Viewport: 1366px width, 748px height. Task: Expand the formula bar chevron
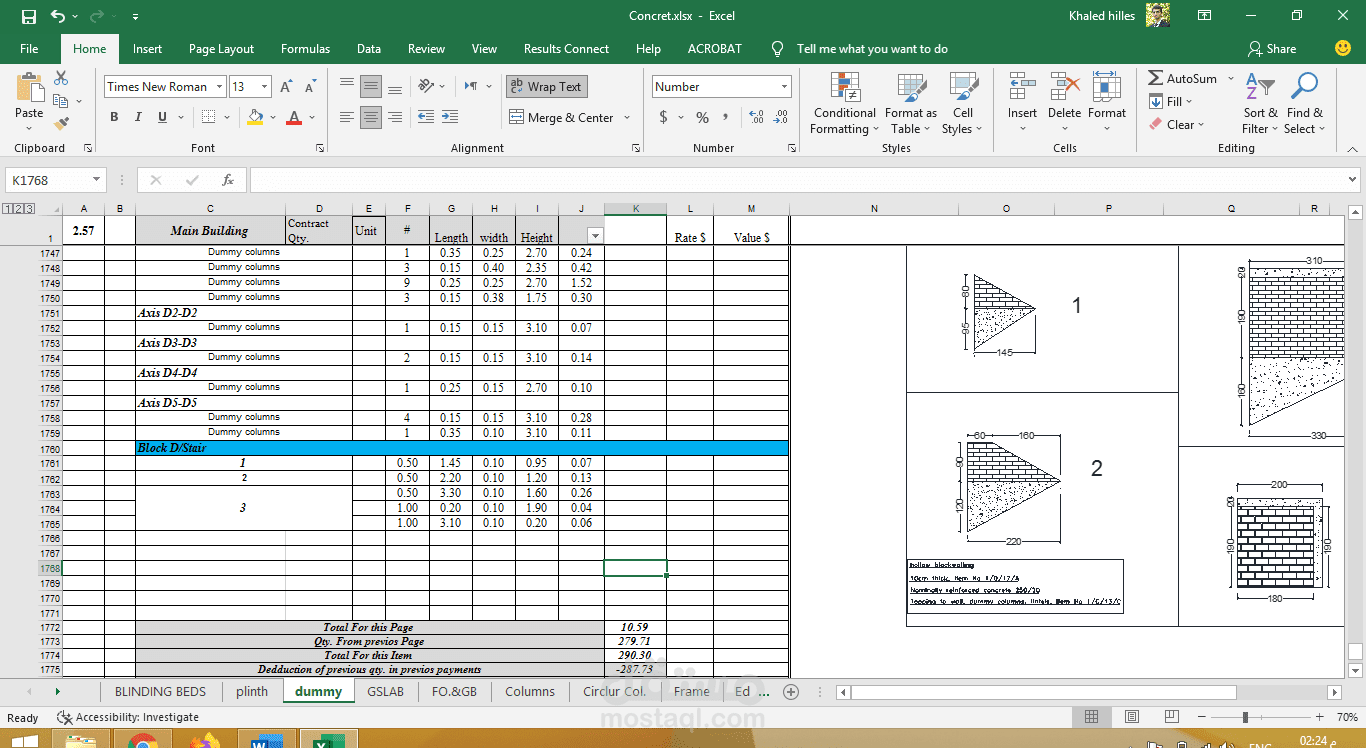(1353, 180)
